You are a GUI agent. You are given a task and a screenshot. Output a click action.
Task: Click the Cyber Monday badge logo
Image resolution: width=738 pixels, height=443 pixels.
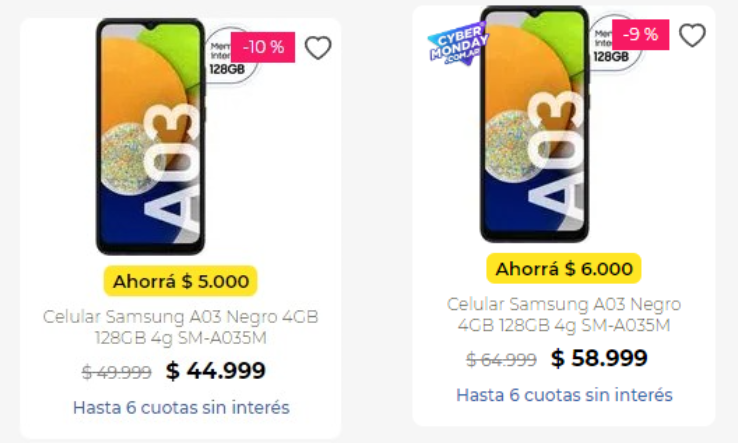457,43
